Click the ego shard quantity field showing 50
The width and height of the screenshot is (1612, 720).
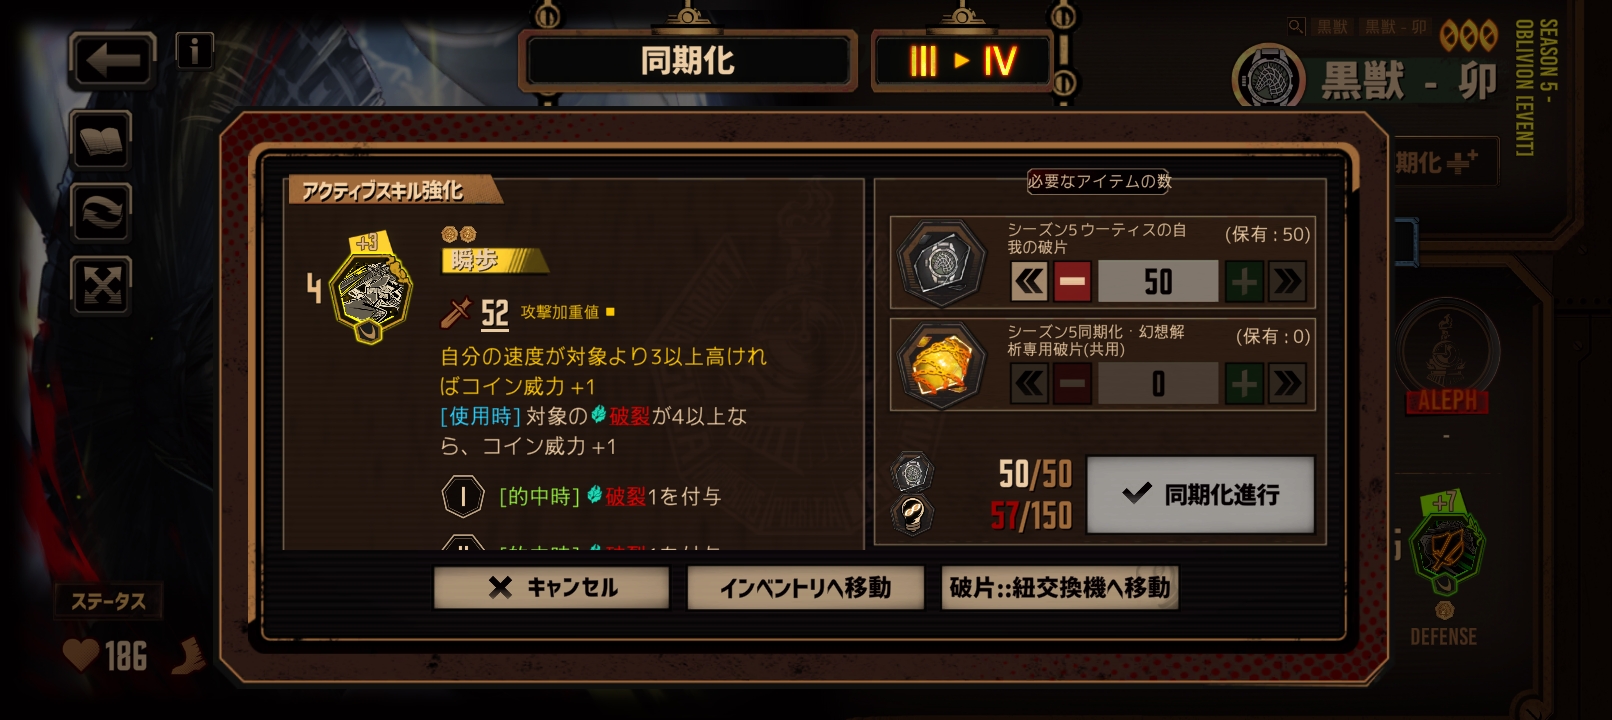[1158, 282]
